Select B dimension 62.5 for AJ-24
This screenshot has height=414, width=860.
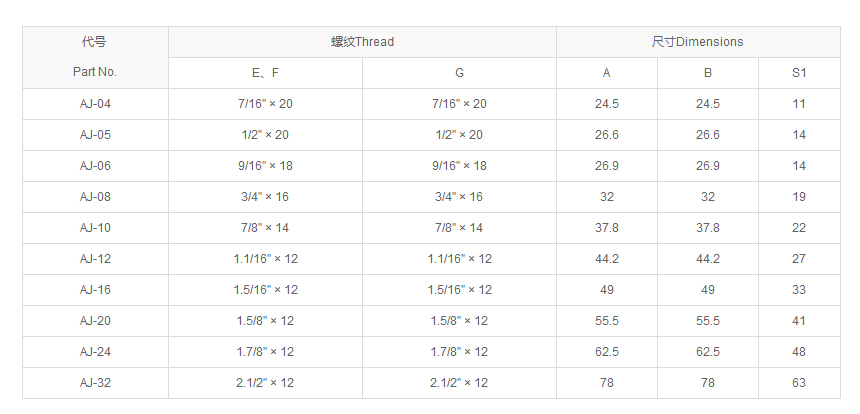[708, 352]
